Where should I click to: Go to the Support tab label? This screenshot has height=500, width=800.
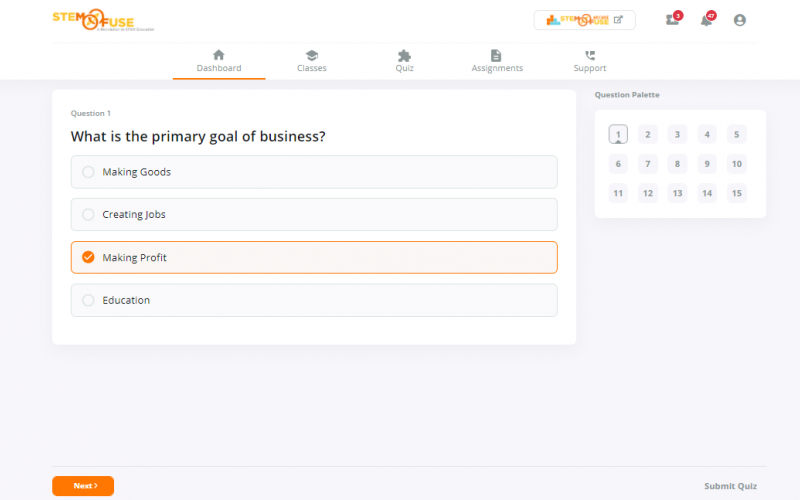point(589,69)
